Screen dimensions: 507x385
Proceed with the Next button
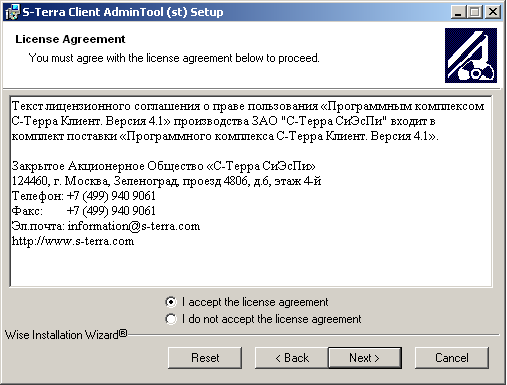tap(365, 358)
